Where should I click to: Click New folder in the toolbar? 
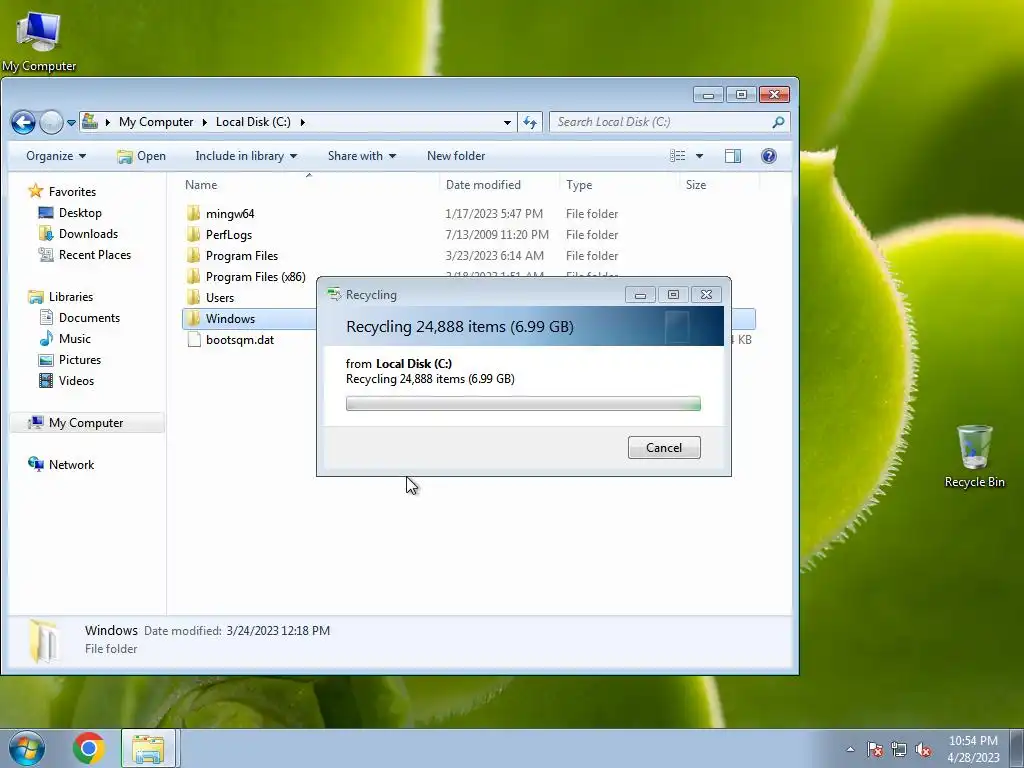456,156
